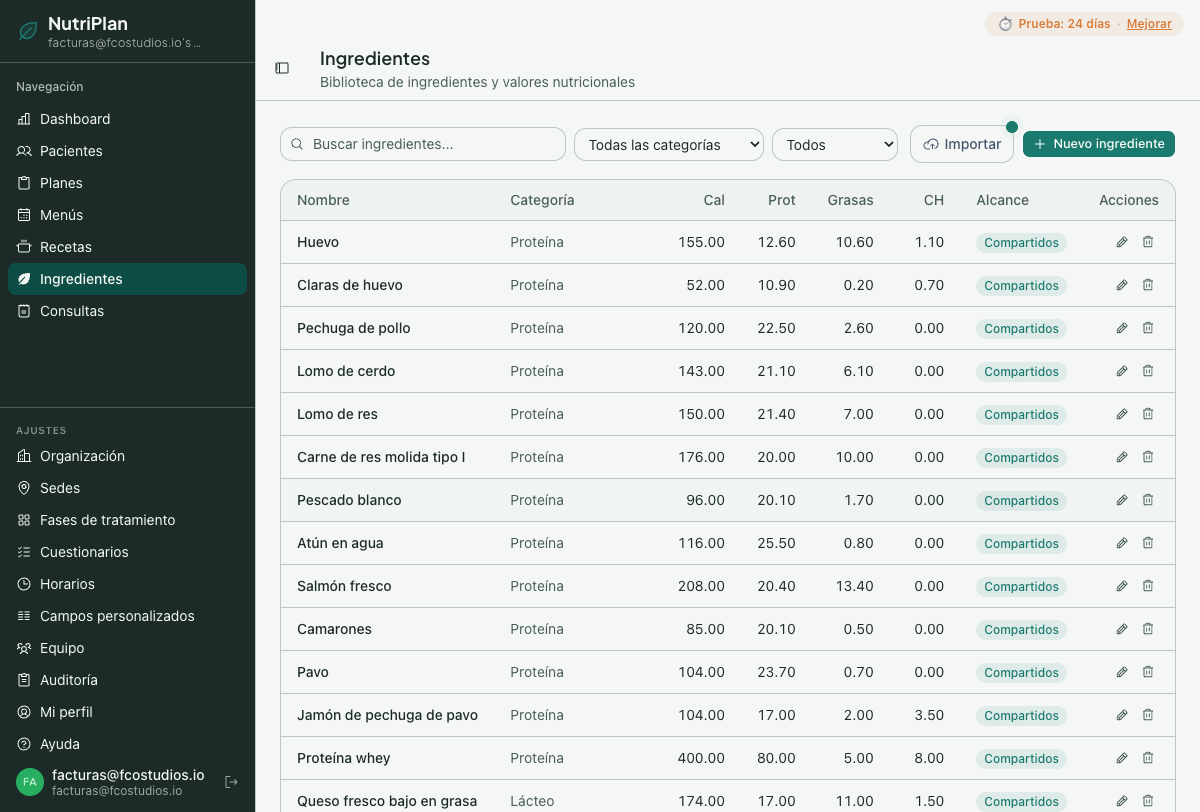Open the Recetas navigation item
This screenshot has height=812, width=1200.
66,247
